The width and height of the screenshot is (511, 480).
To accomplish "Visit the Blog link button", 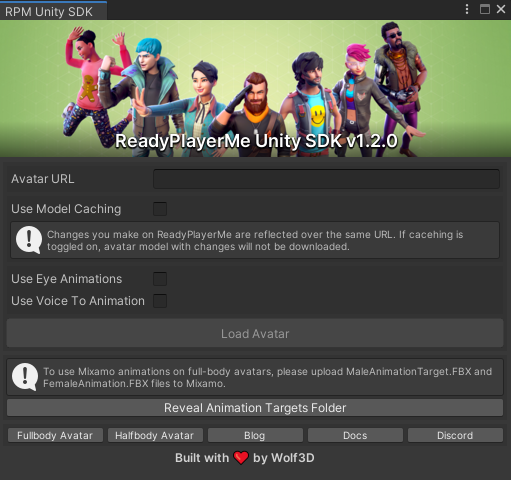I will tap(255, 435).
